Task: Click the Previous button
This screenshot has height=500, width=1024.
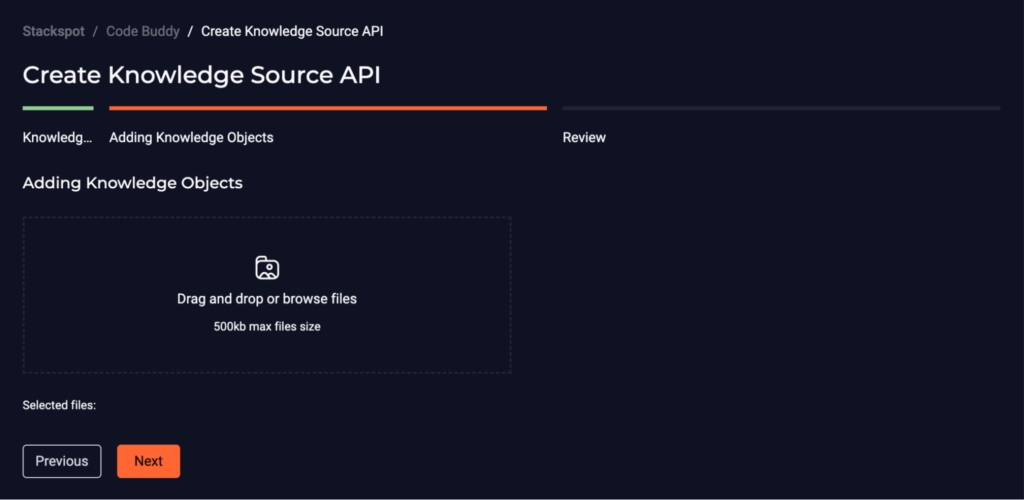Action: tap(62, 461)
